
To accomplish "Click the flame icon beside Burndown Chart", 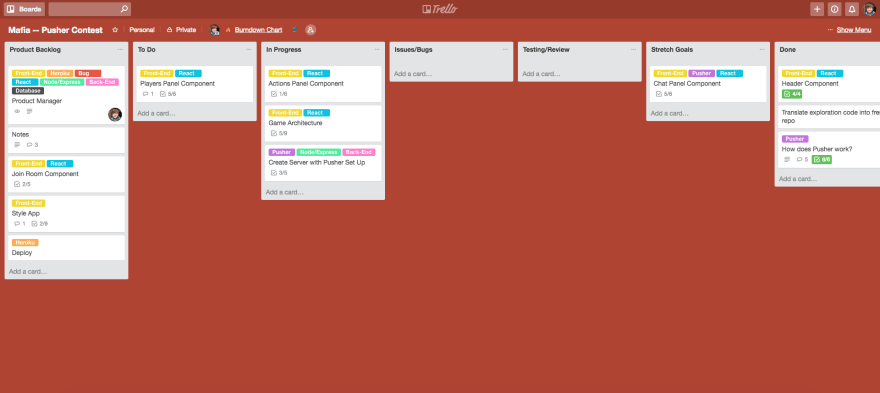I will tap(228, 30).
